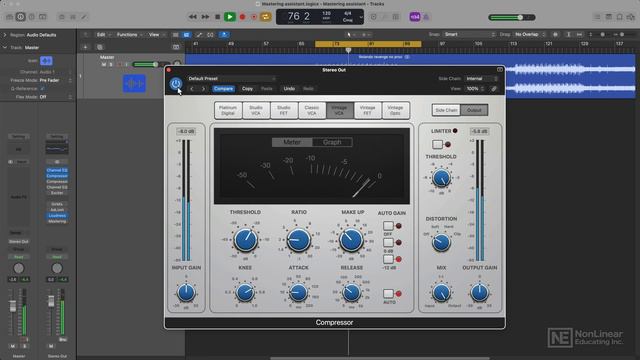Open the Editors pencil icon
Image resolution: width=640 pixels, height=360 pixels.
point(84,17)
